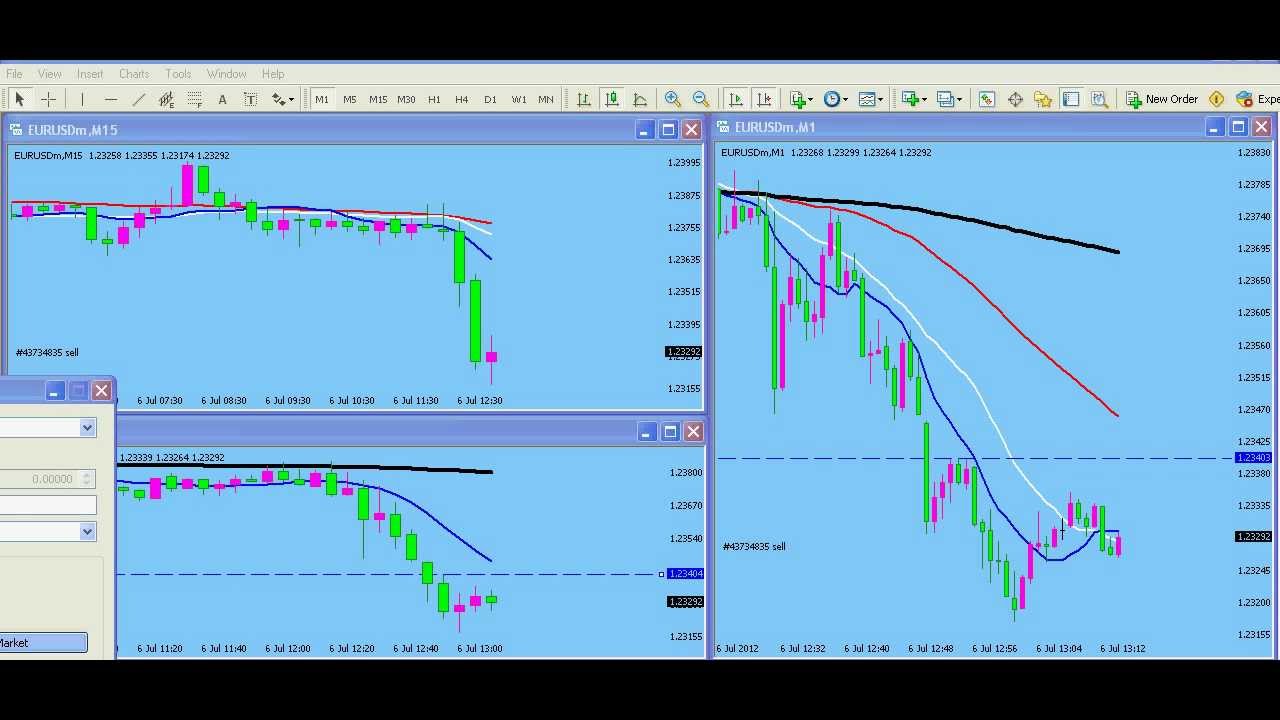Open Navigator star folder icon
This screenshot has width=1280, height=720.
click(1043, 99)
